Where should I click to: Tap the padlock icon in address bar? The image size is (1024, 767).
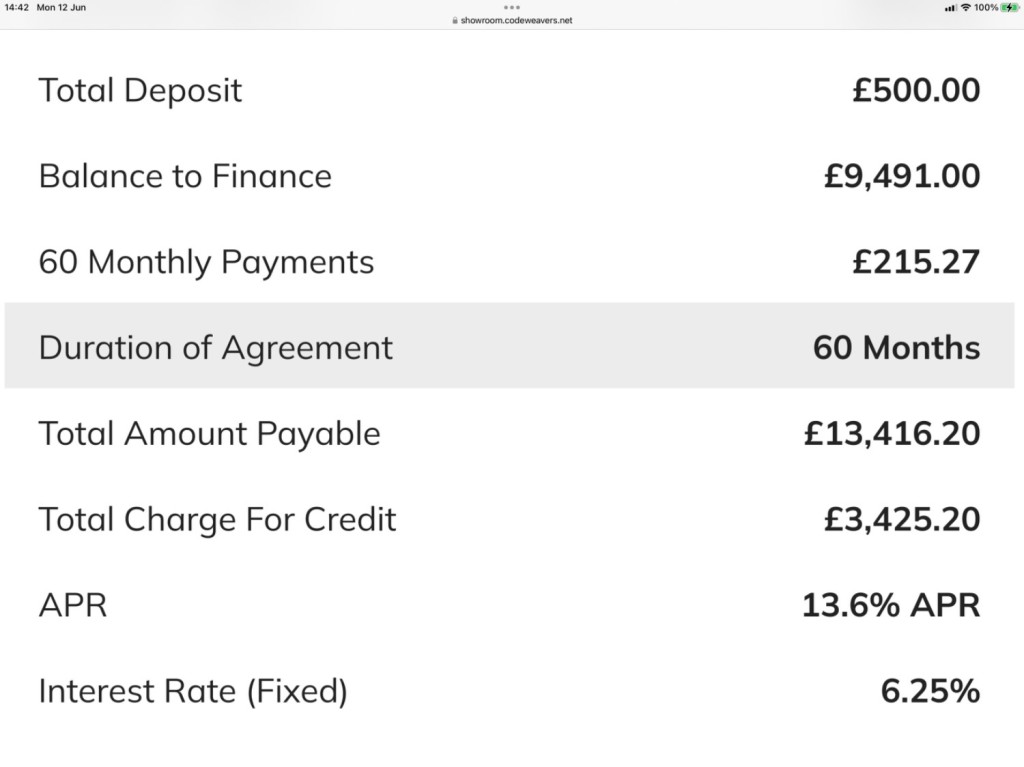click(x=455, y=20)
